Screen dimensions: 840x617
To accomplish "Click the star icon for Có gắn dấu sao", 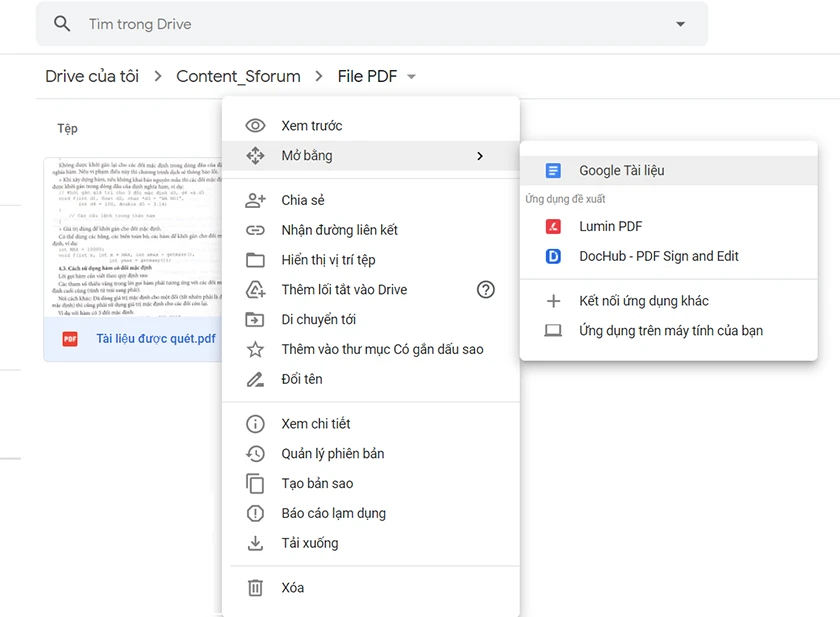I will [x=255, y=349].
